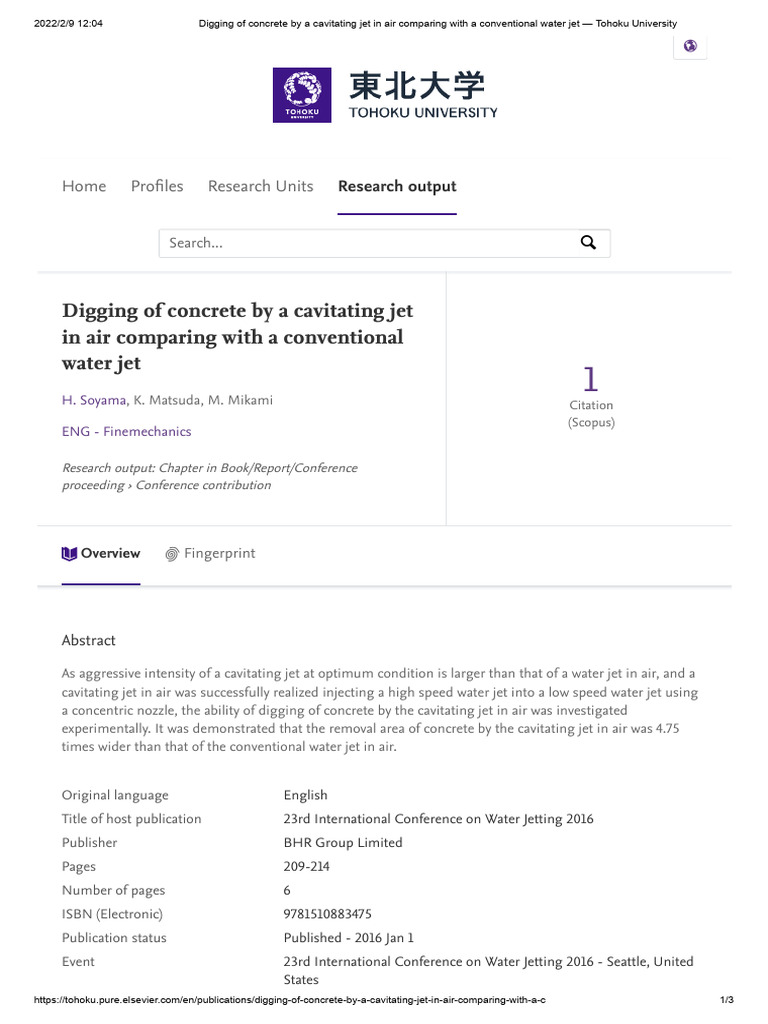Open the Profiles menu item
The image size is (768, 1024).
pos(157,186)
